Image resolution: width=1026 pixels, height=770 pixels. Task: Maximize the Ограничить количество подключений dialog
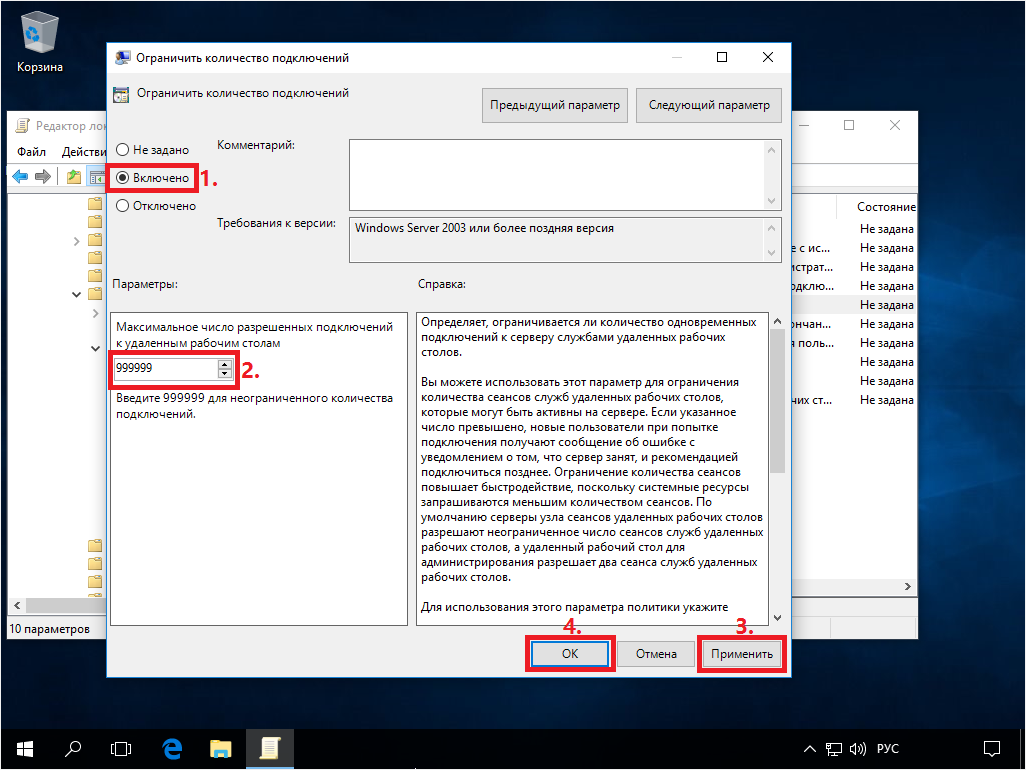[x=722, y=58]
